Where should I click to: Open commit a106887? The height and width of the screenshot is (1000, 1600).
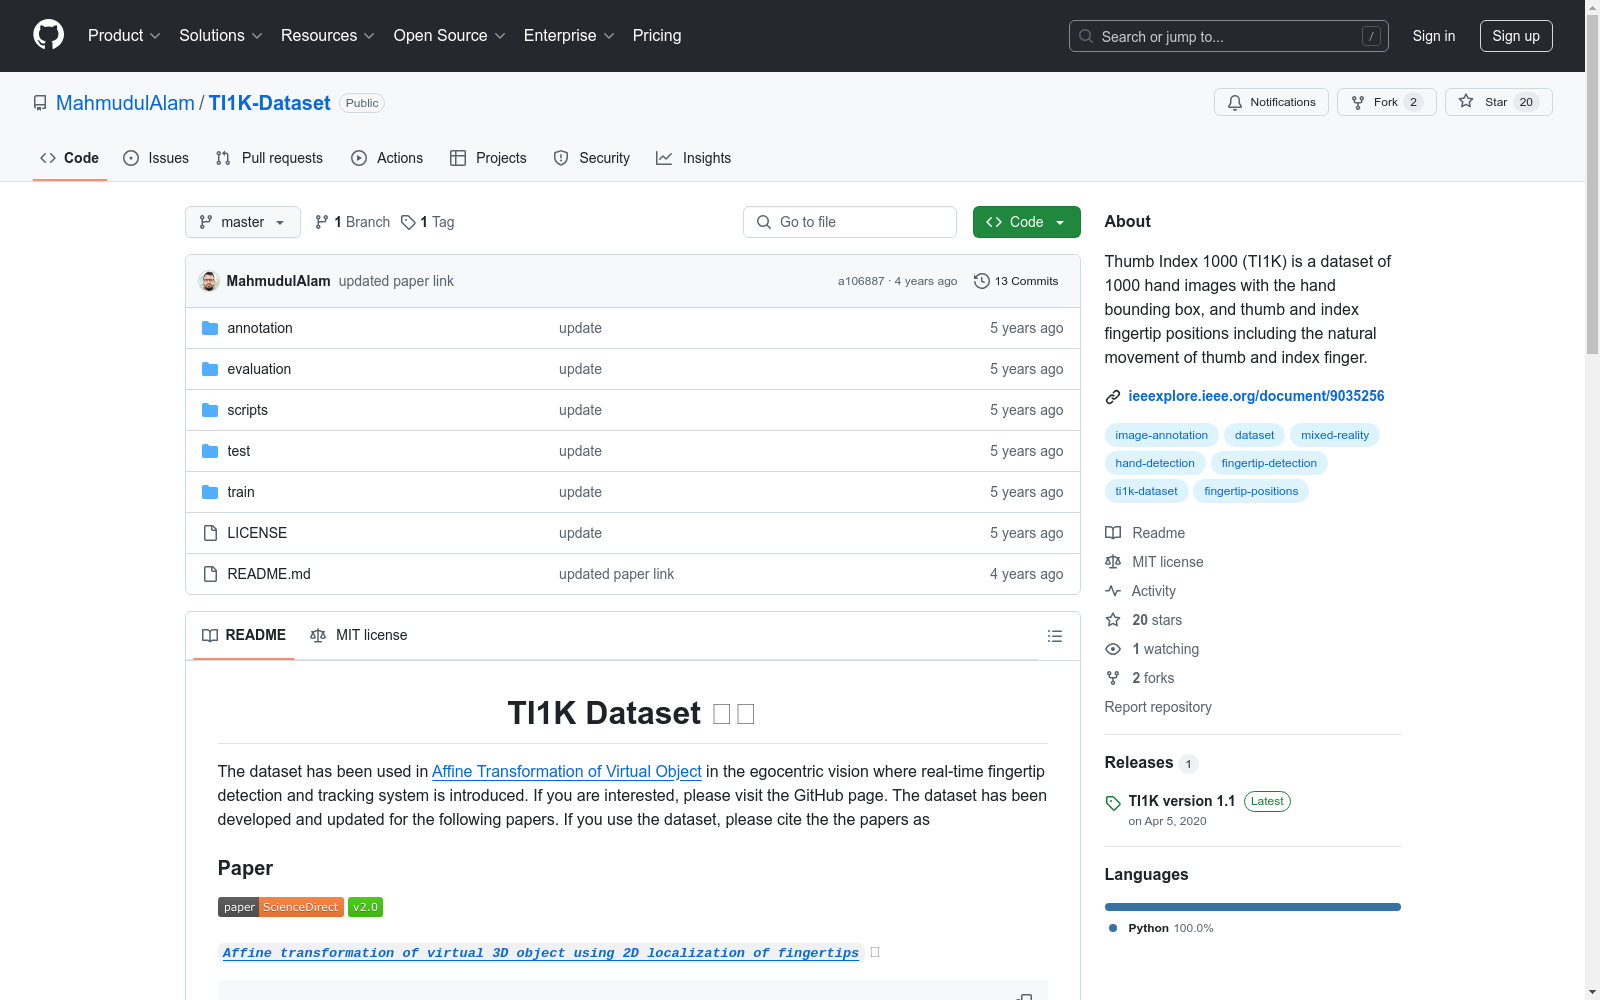tap(861, 281)
